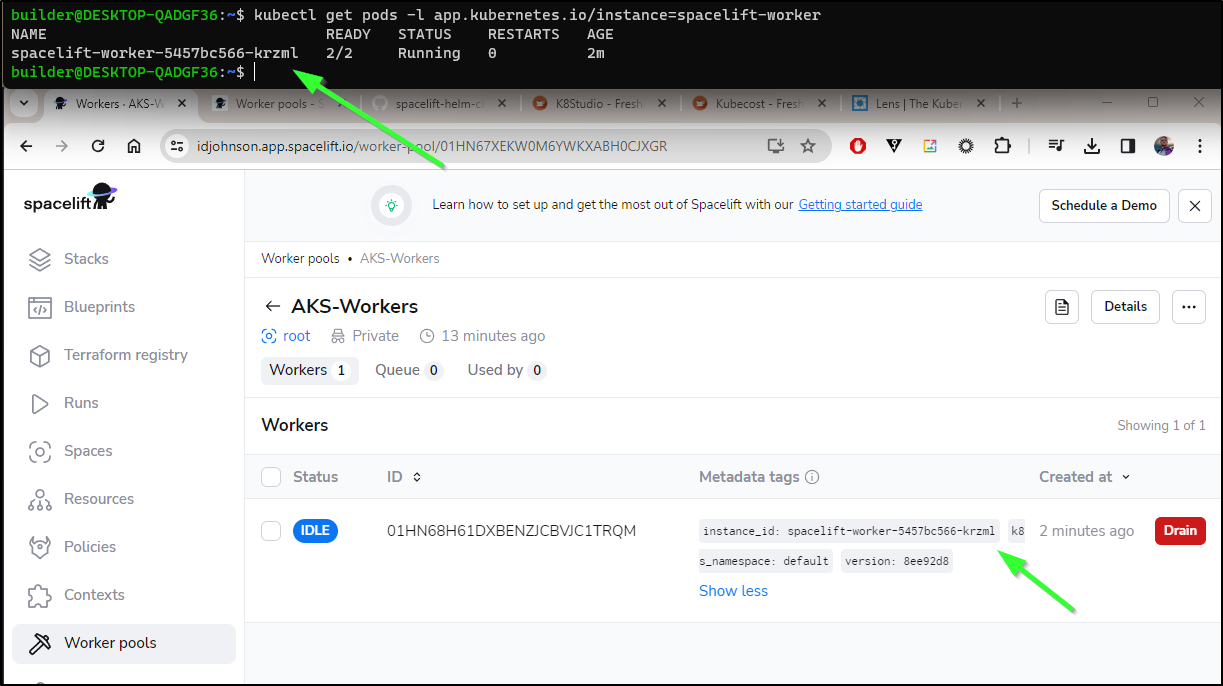Image resolution: width=1223 pixels, height=686 pixels.
Task: Click the Spacelift logo
Action: 70,199
